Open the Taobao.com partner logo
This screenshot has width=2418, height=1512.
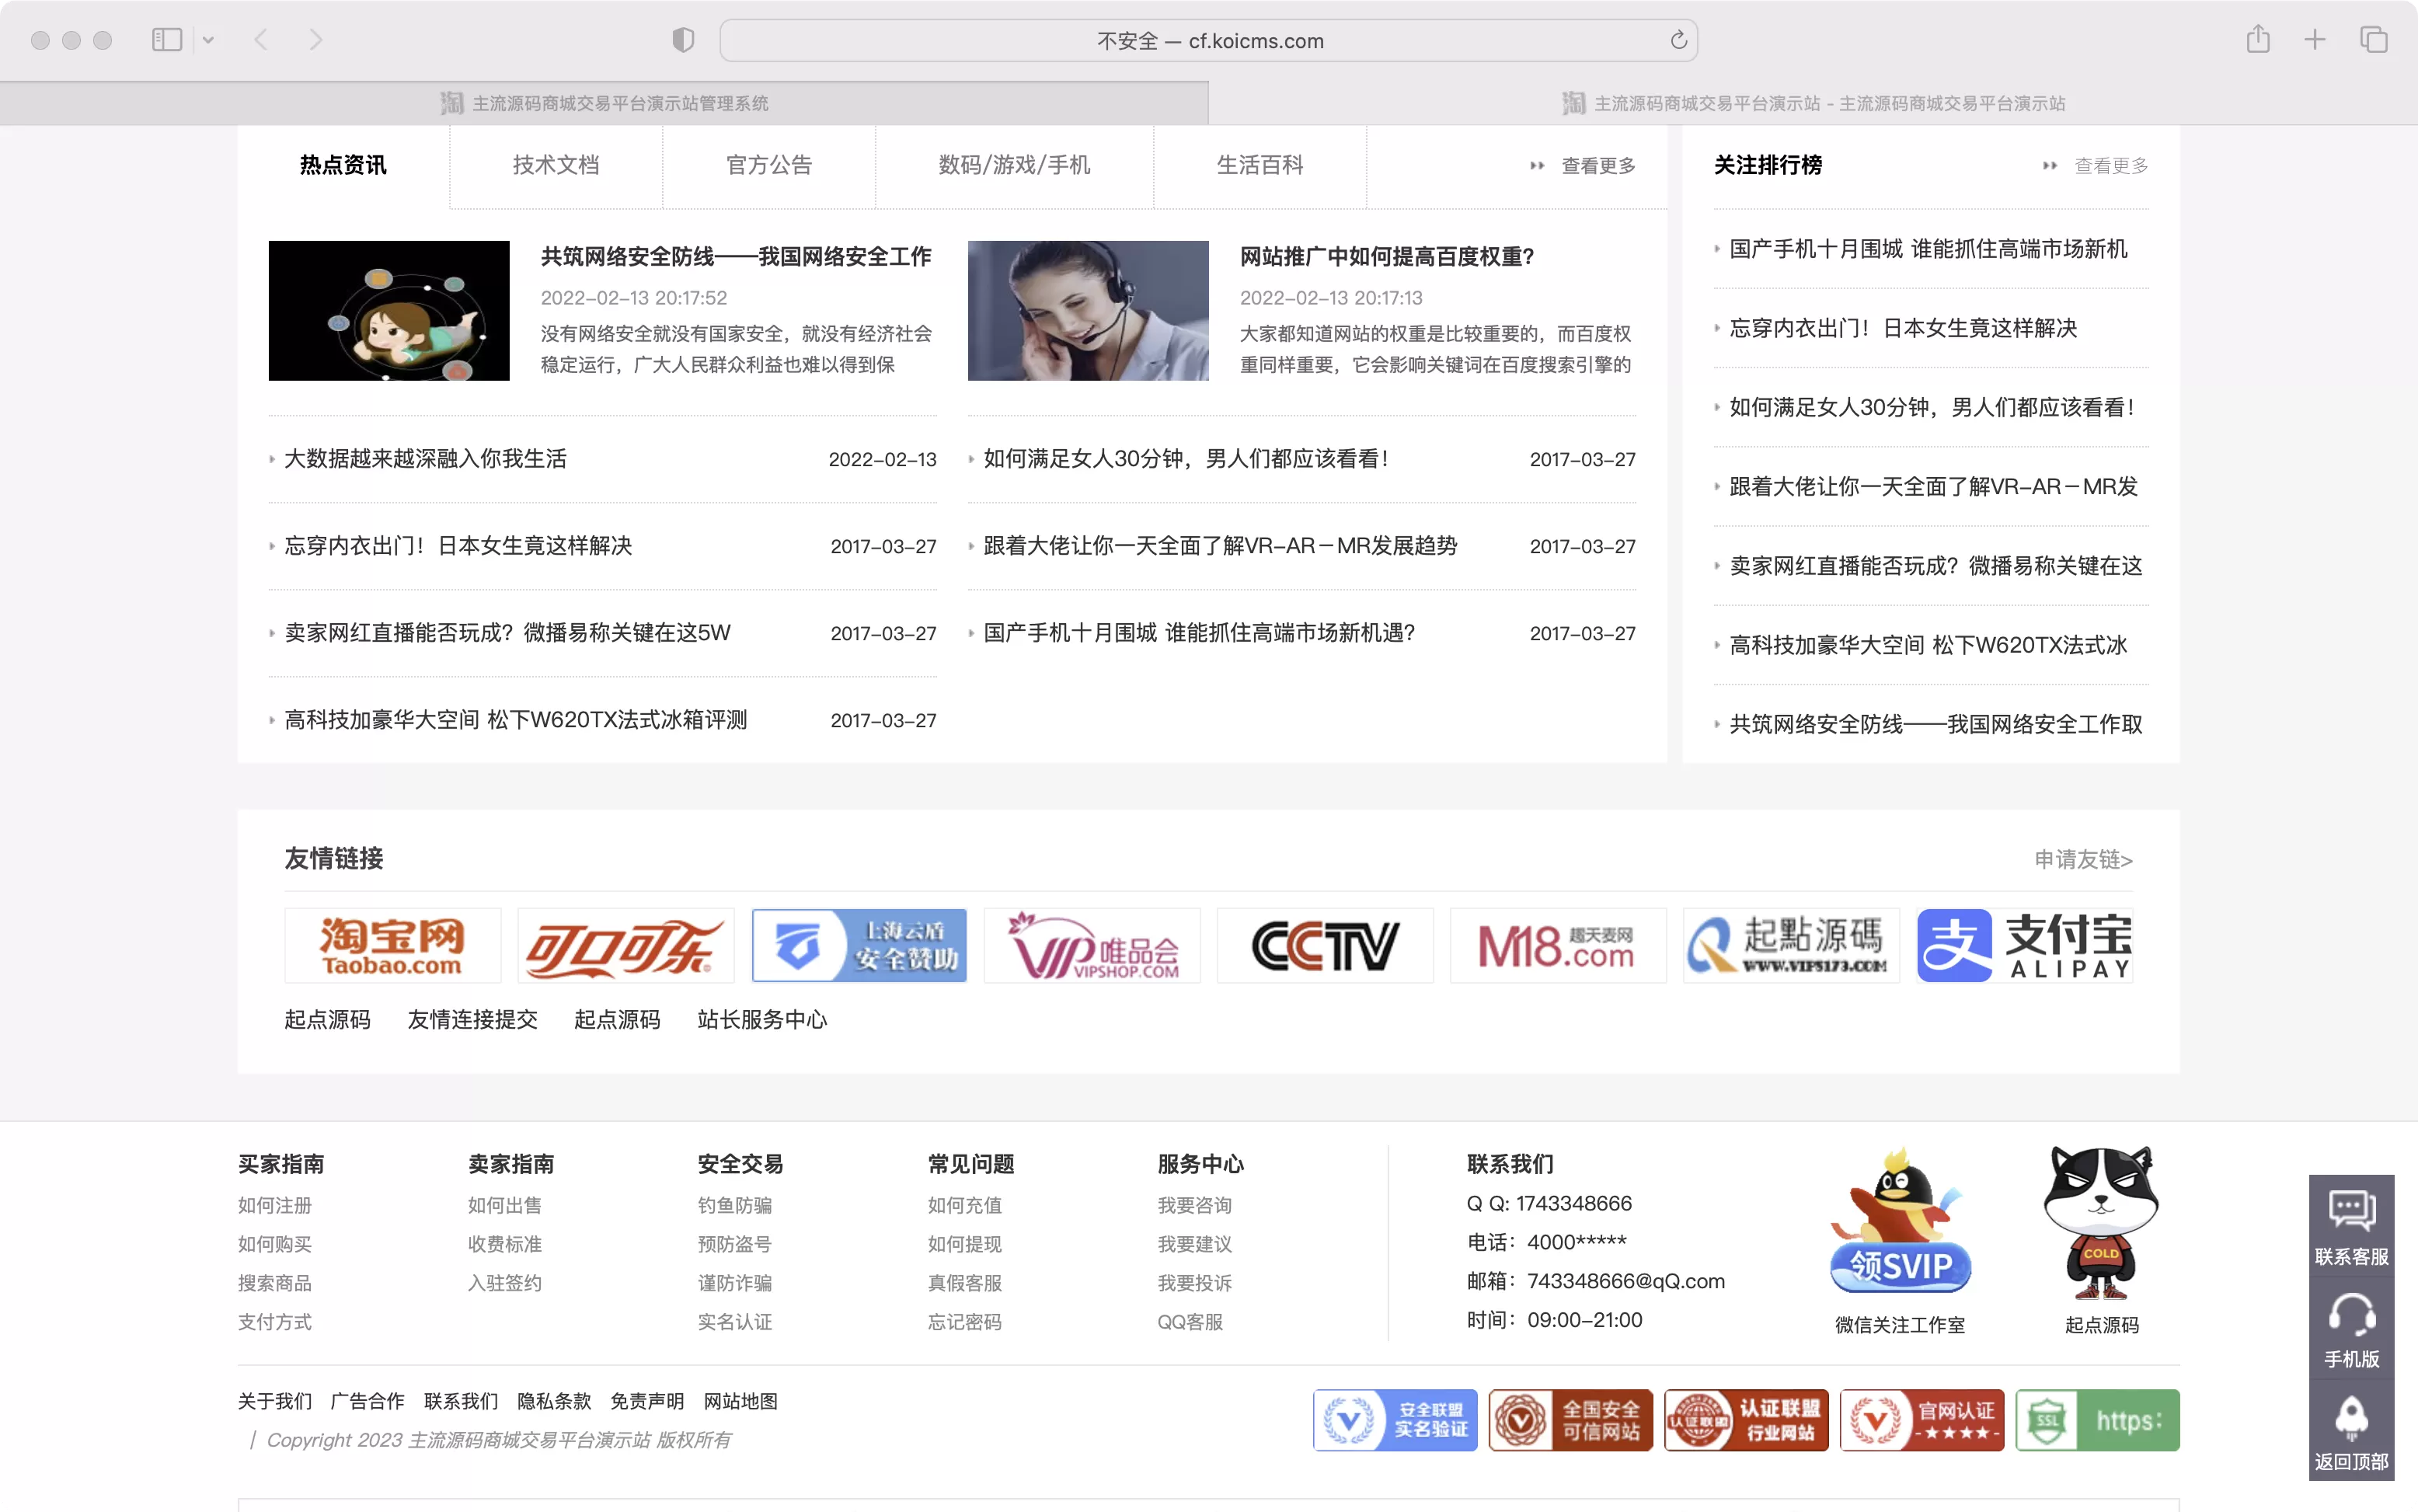393,946
